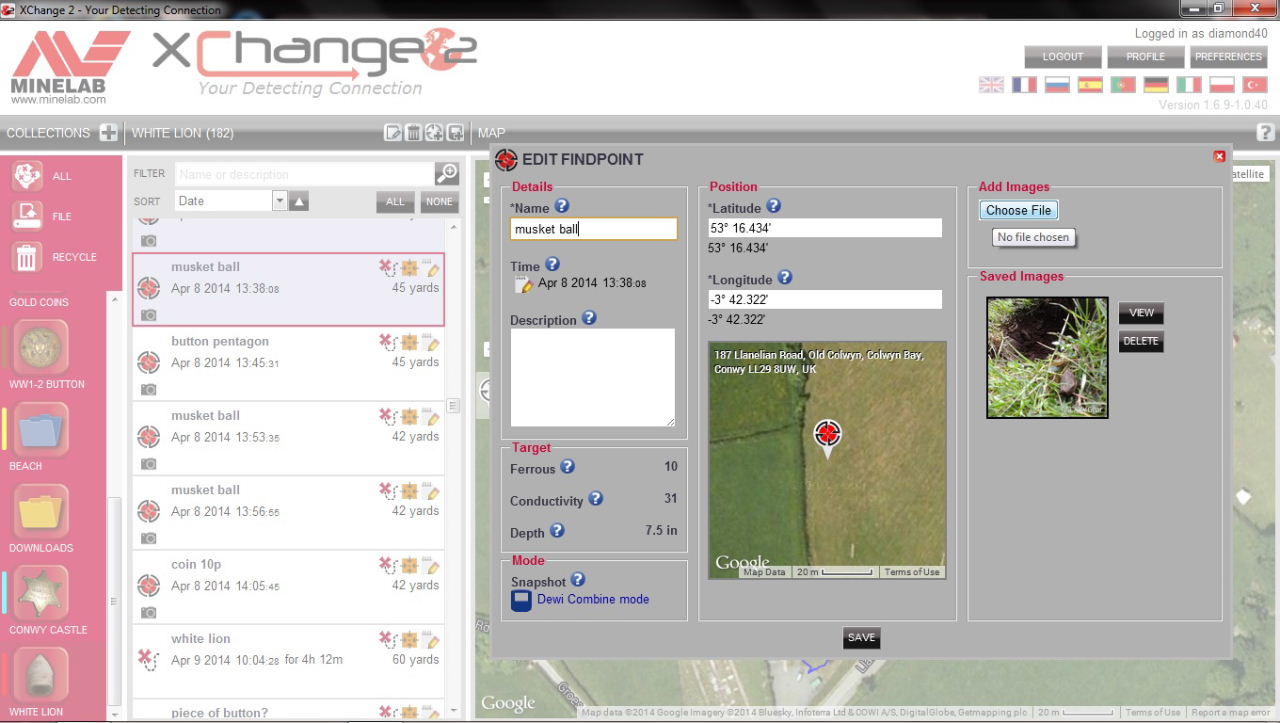
Task: Click the Latitude input field
Action: 825,228
